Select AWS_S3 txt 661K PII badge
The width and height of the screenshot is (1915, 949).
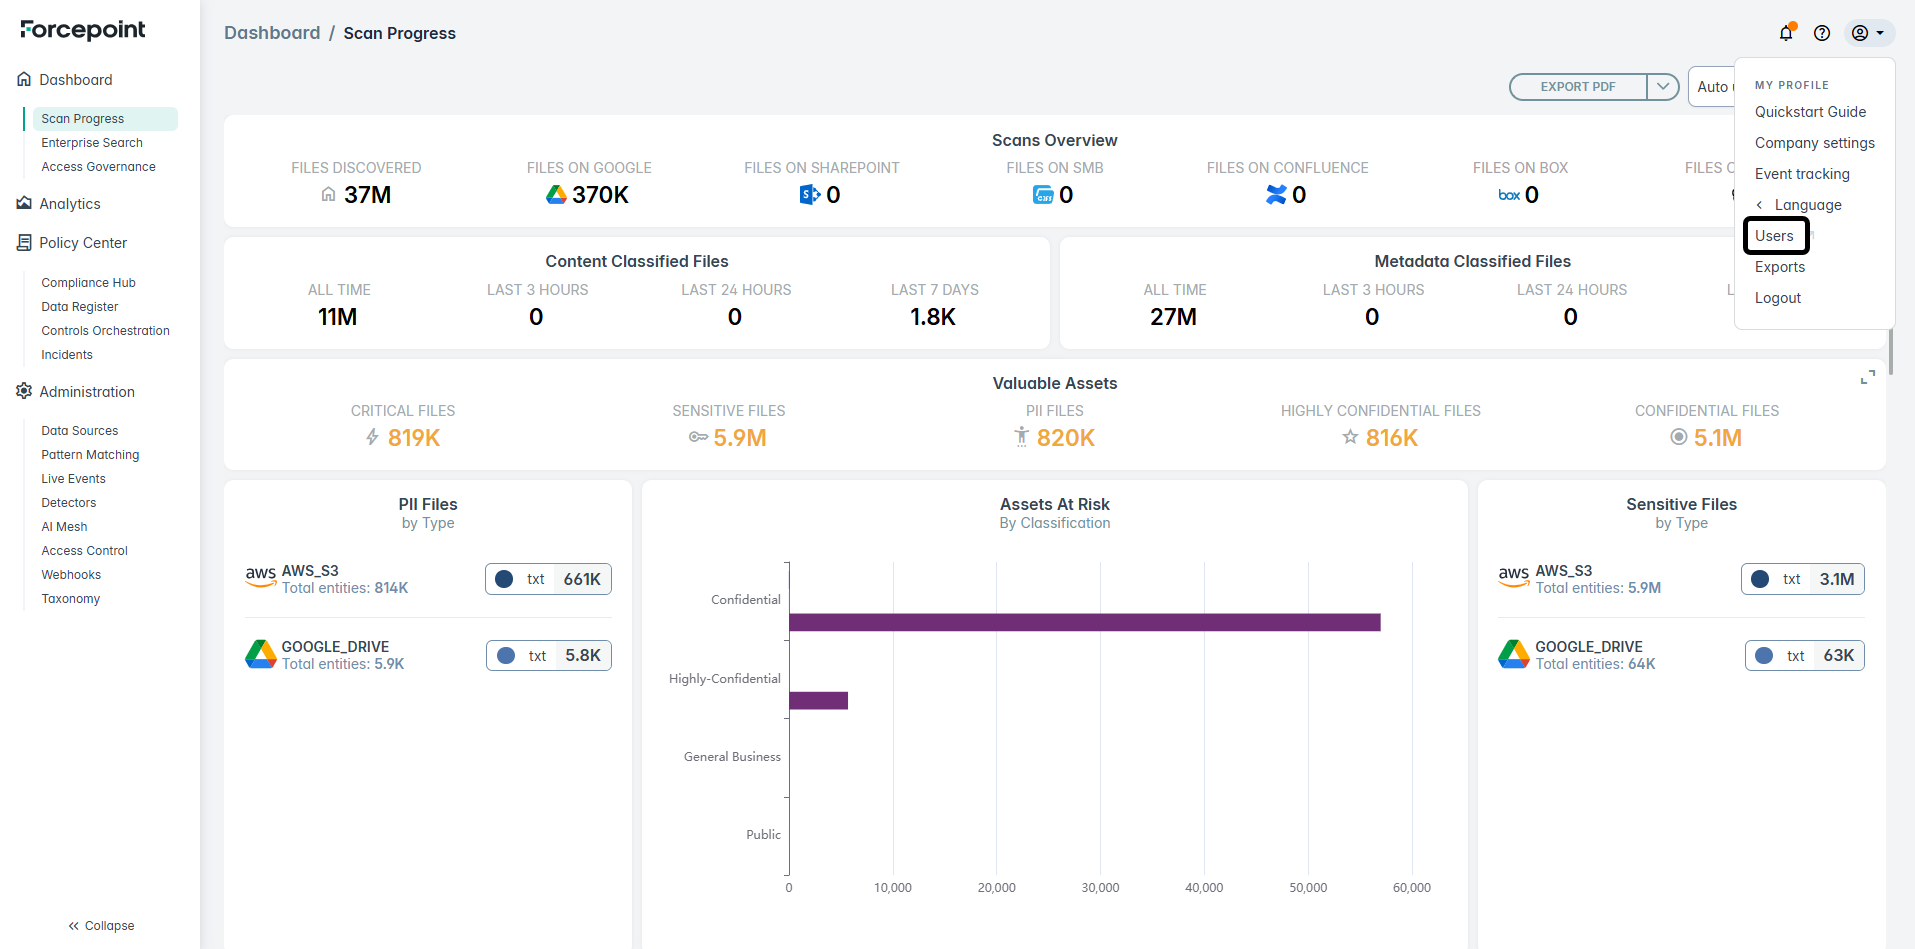(x=548, y=579)
